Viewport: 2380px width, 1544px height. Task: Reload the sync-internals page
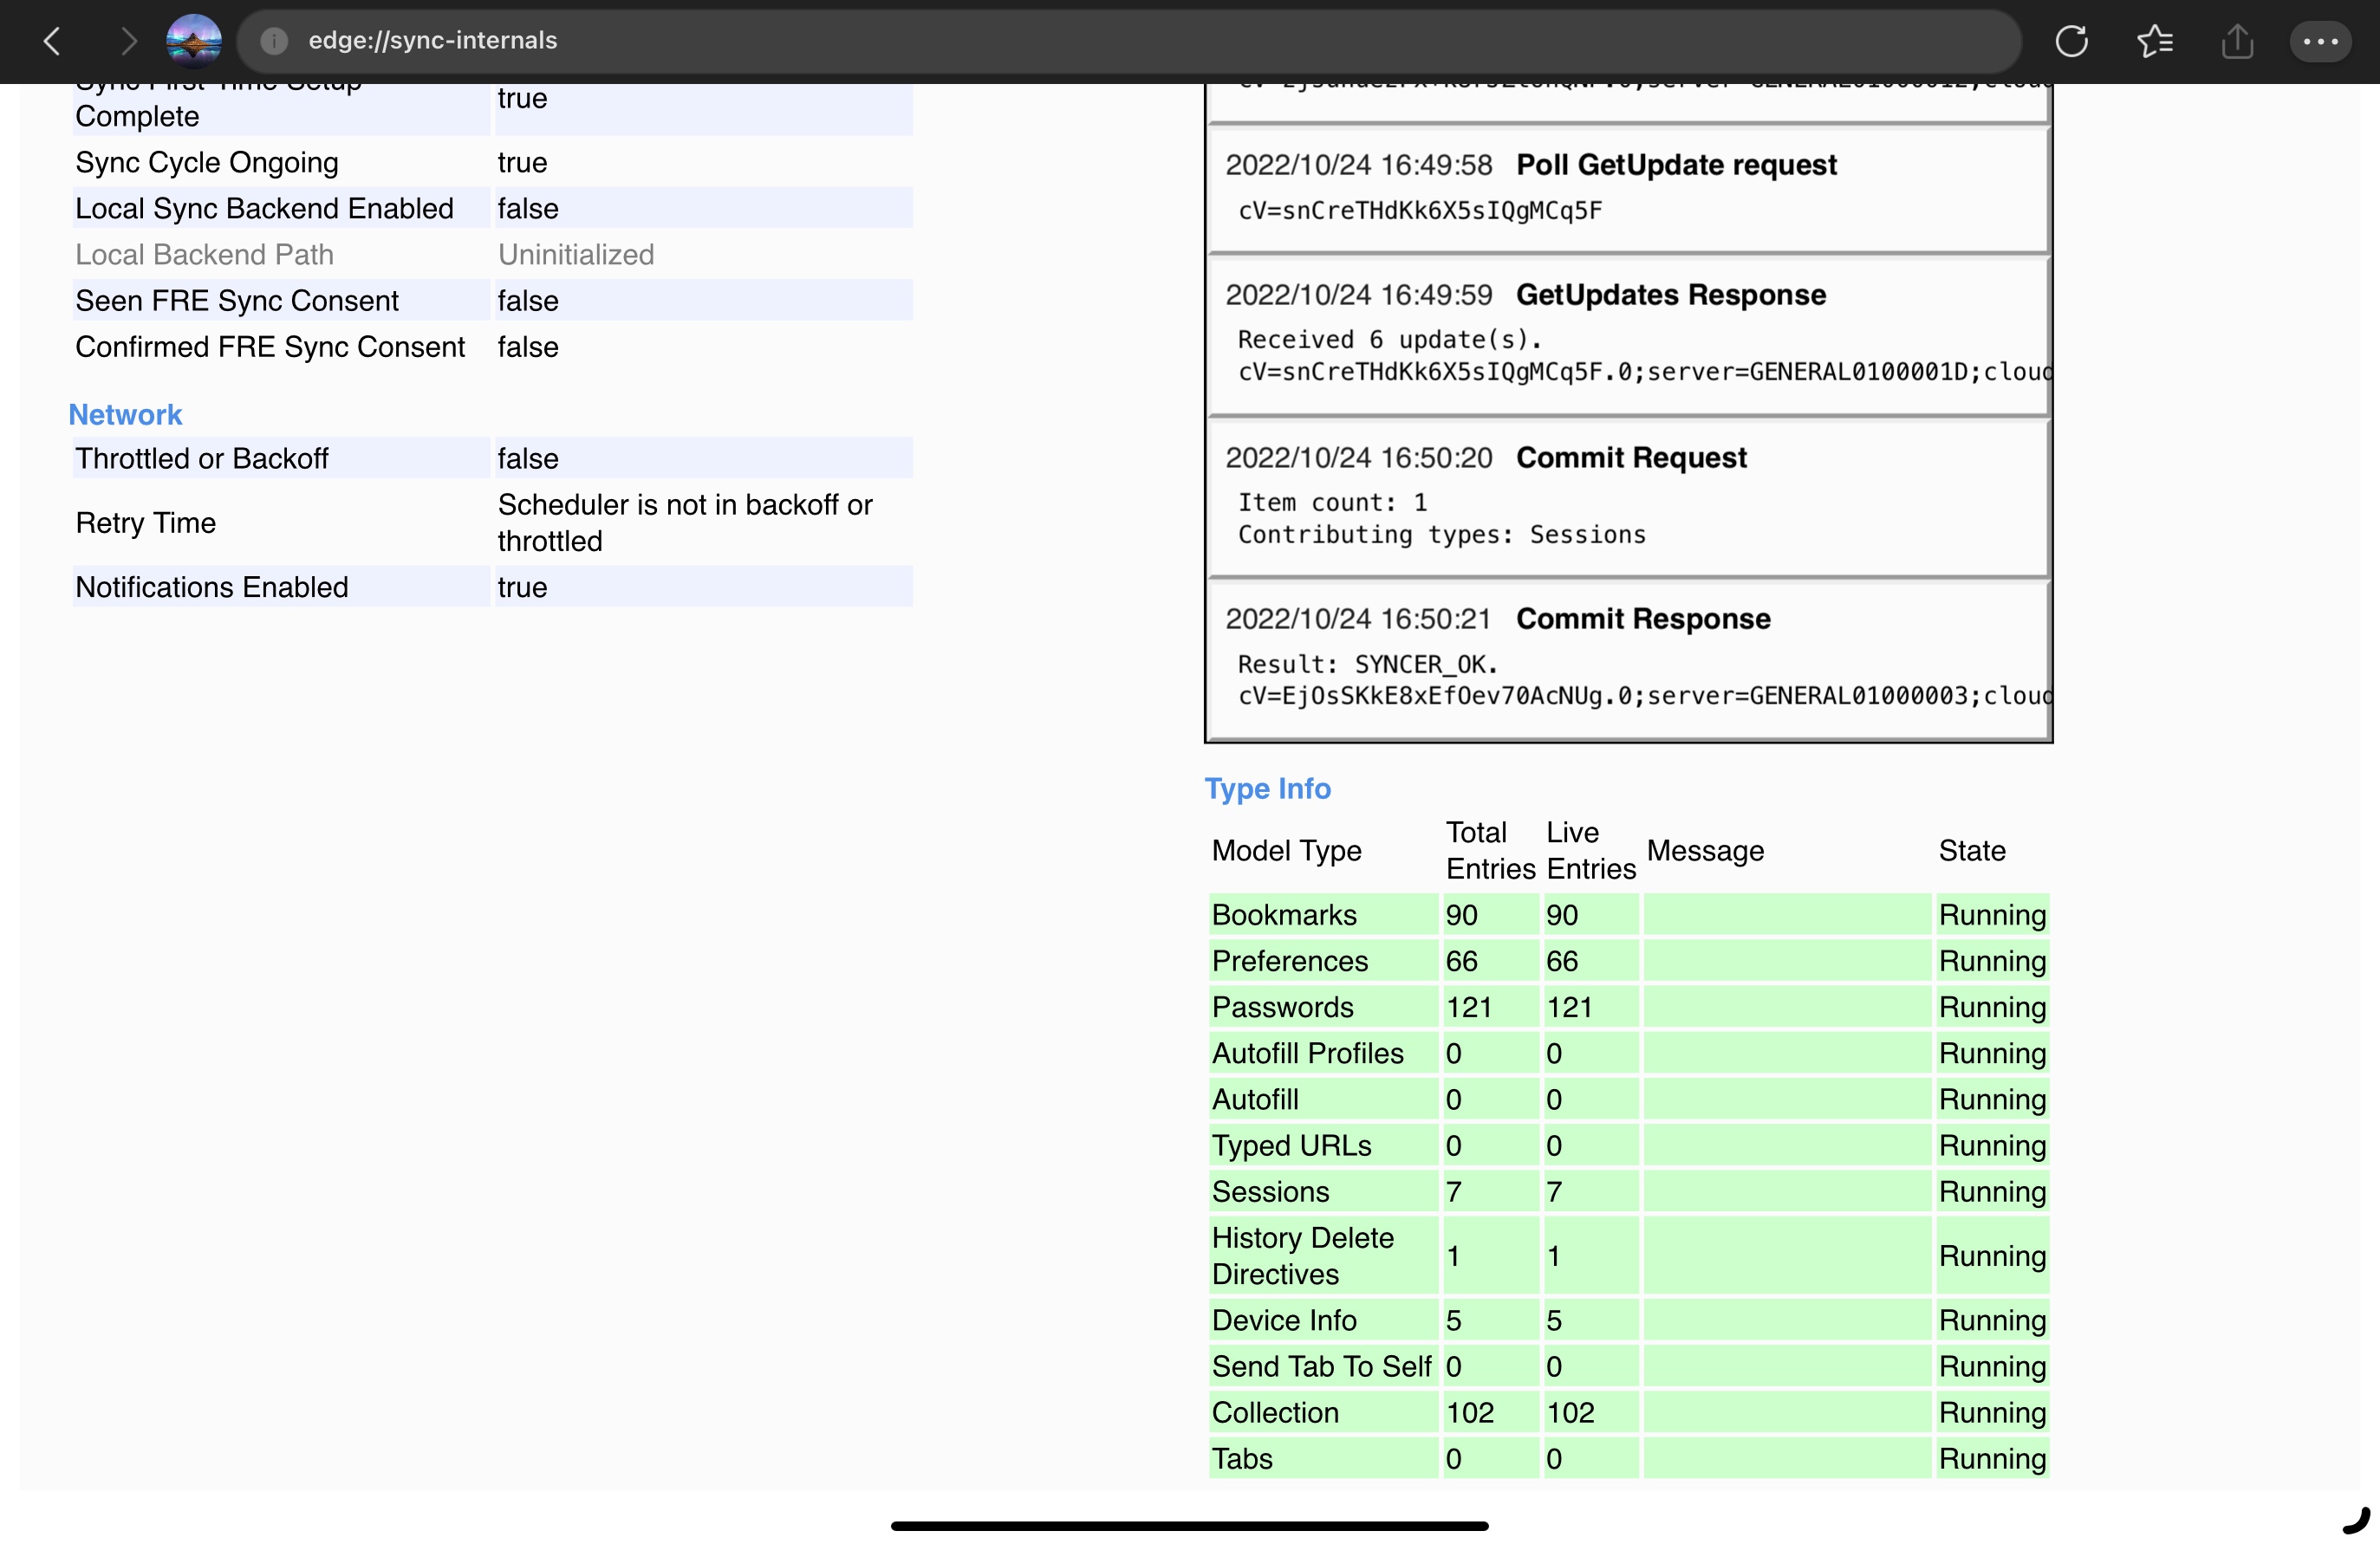[x=2071, y=41]
